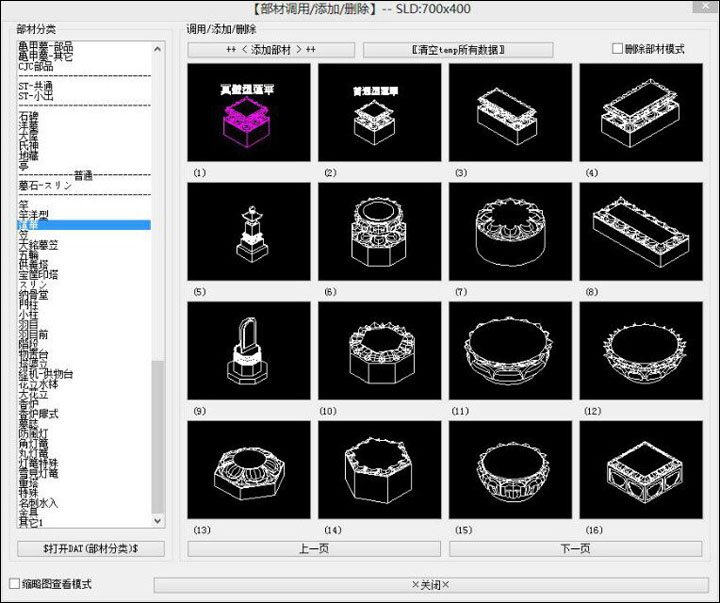Pick thumbnail (6) octagonal lotus pedestal
720x603 pixels.
(379, 231)
